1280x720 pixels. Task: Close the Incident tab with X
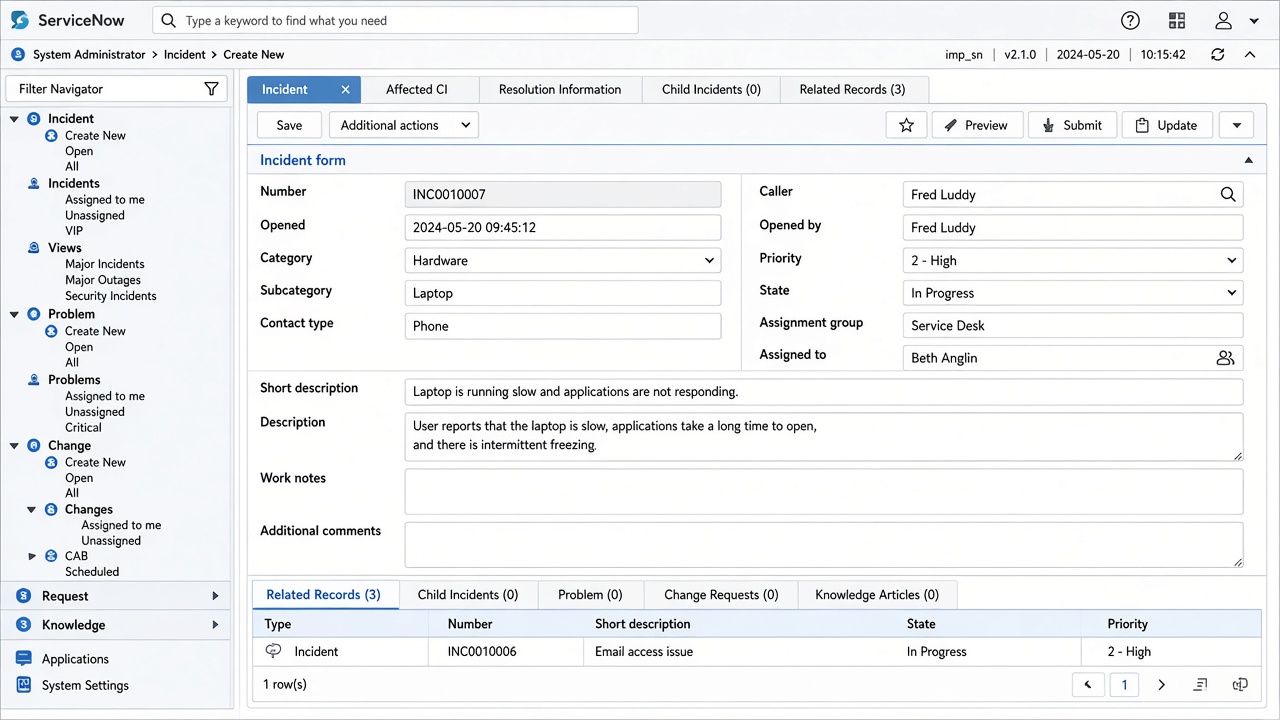(345, 90)
